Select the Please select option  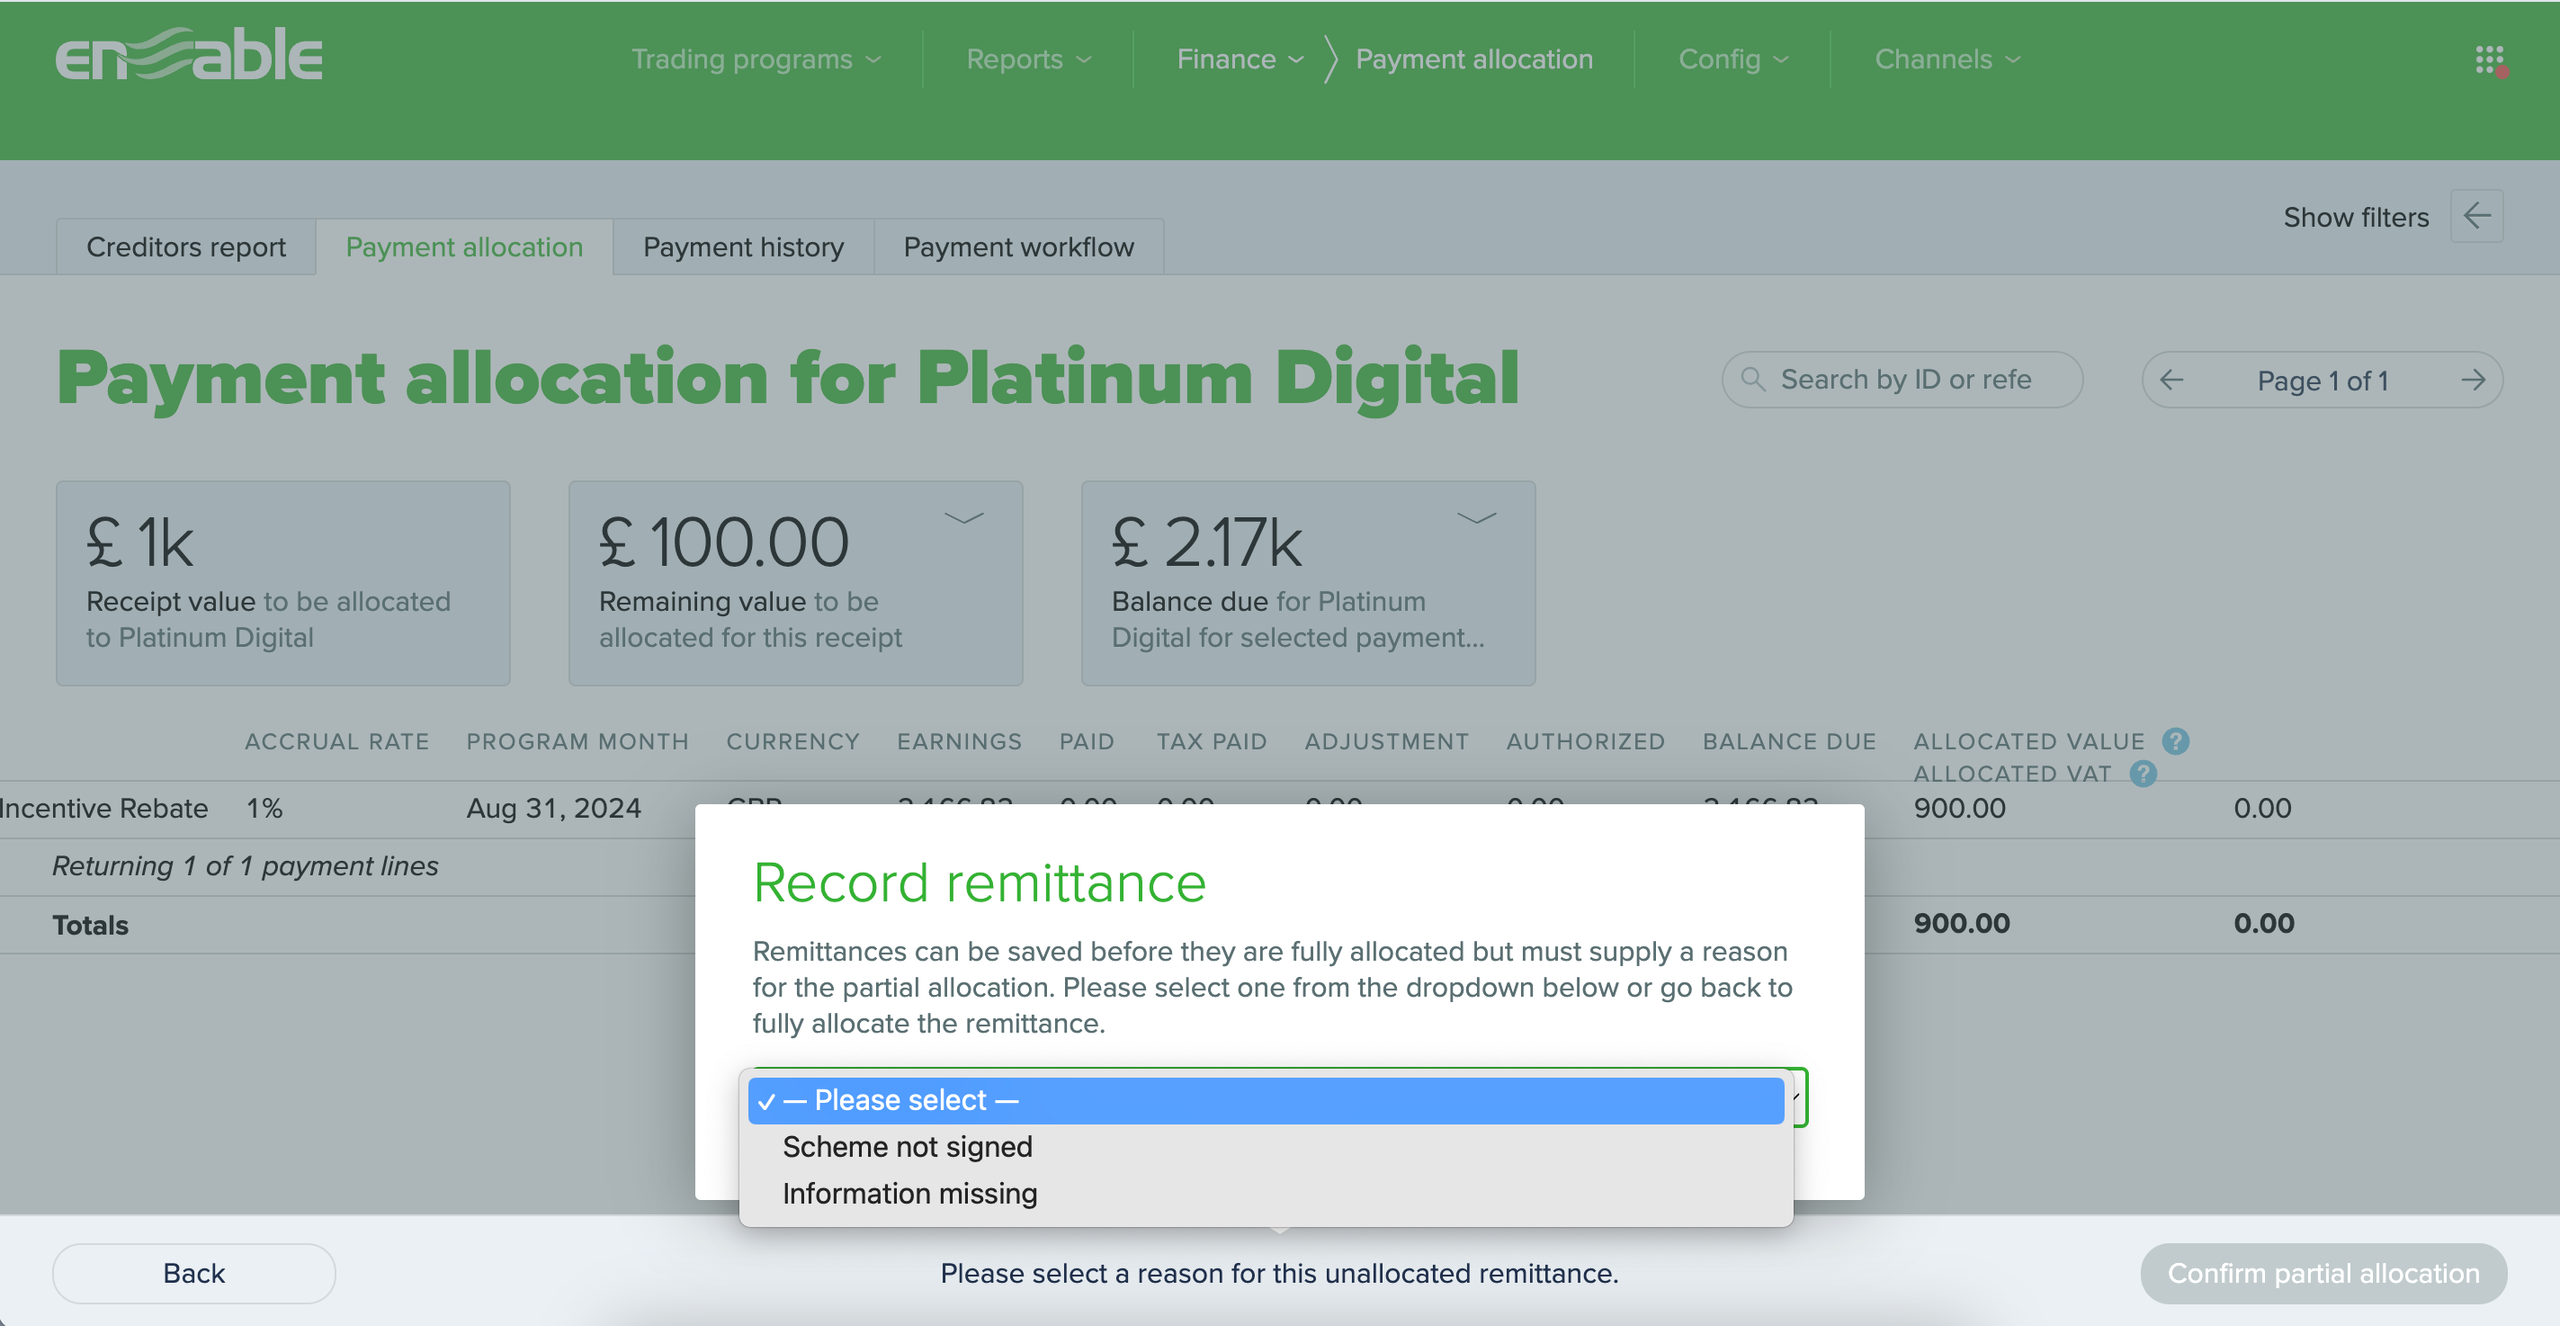coord(1266,1100)
